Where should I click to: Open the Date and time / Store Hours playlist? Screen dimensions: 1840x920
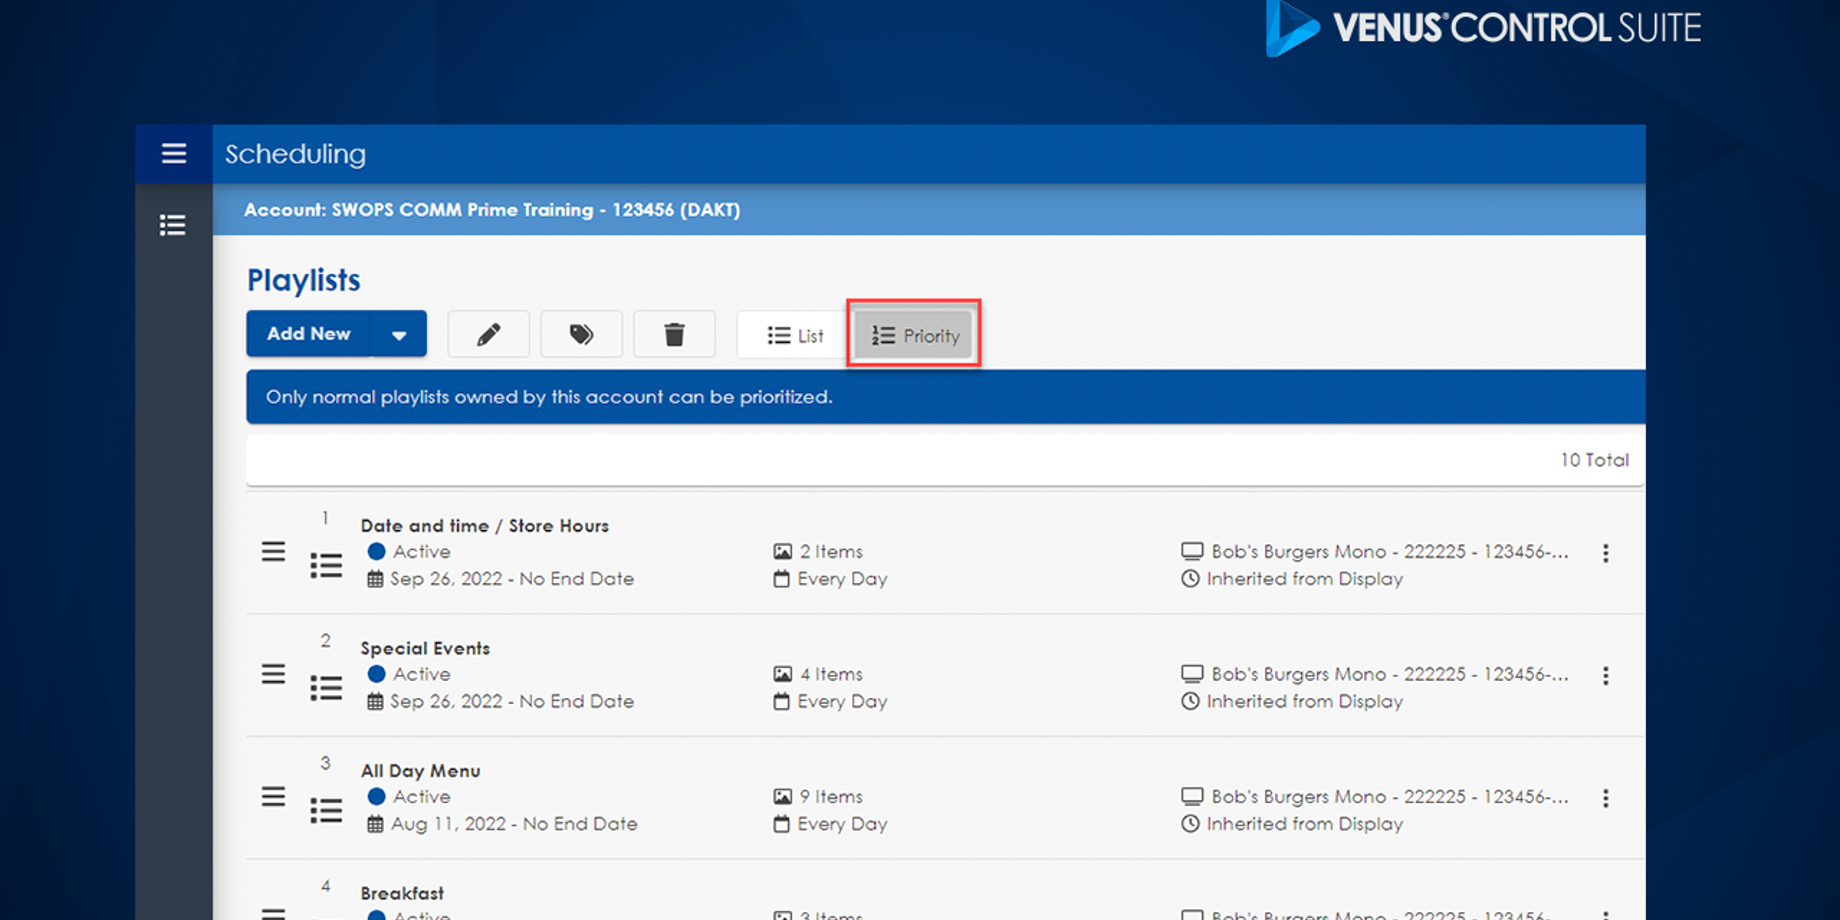[x=484, y=526]
